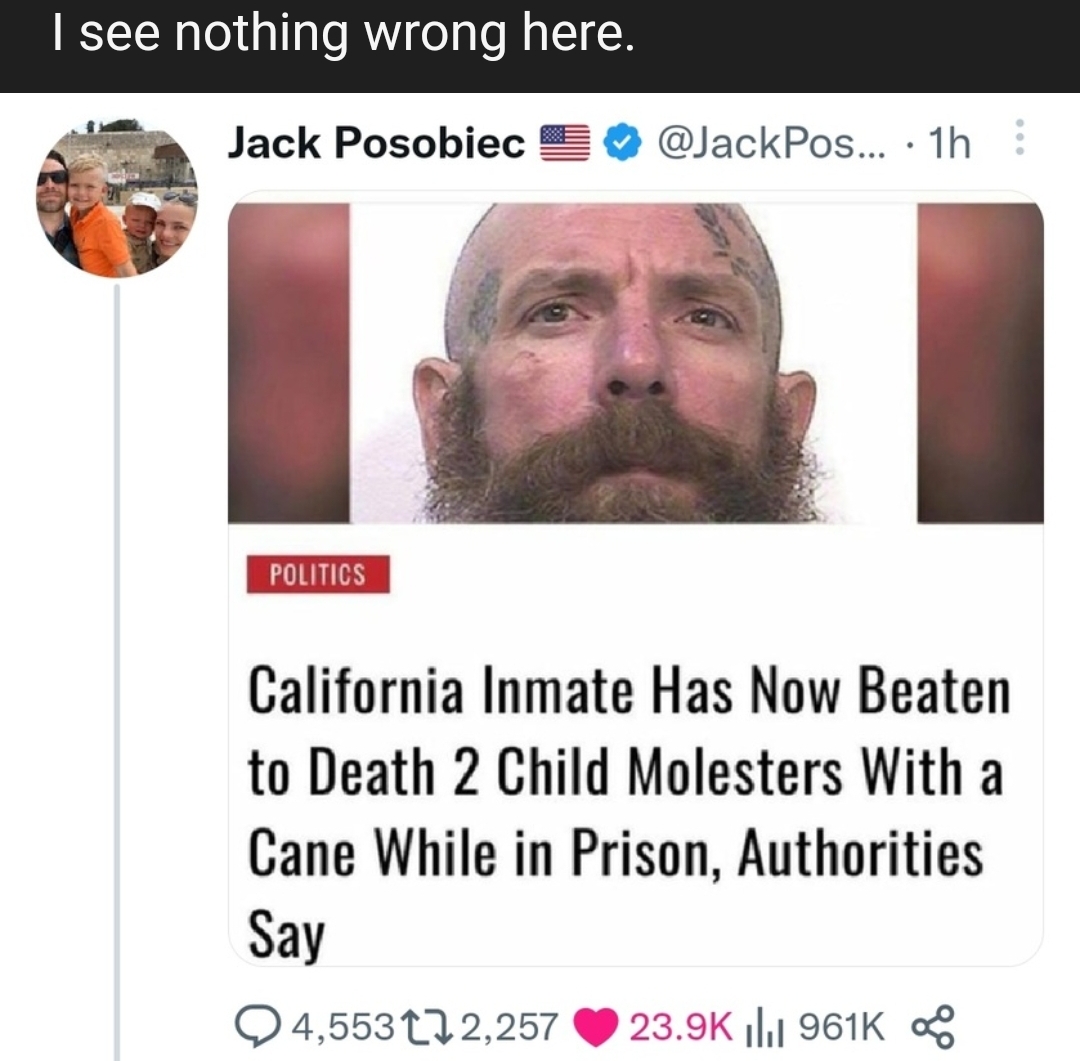This screenshot has width=1080, height=1061.
Task: Click the American flag emoji
Action: 565,143
